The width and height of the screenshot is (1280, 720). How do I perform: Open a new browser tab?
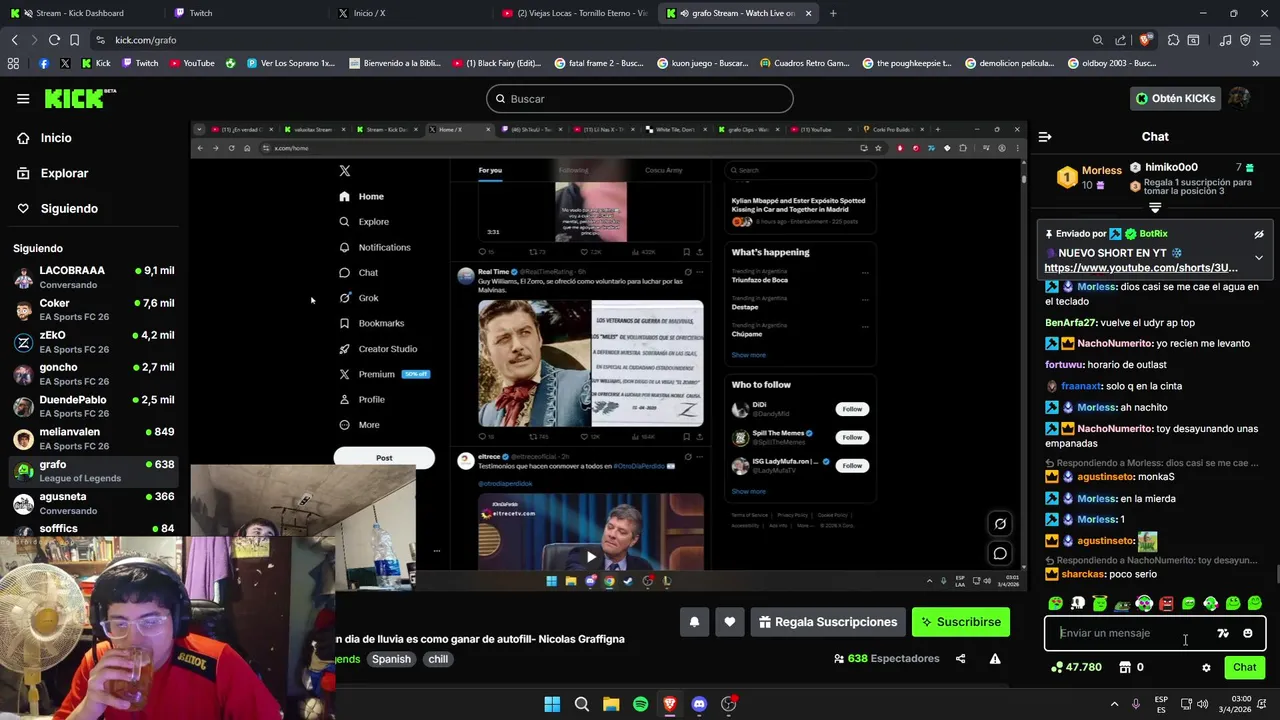[833, 13]
